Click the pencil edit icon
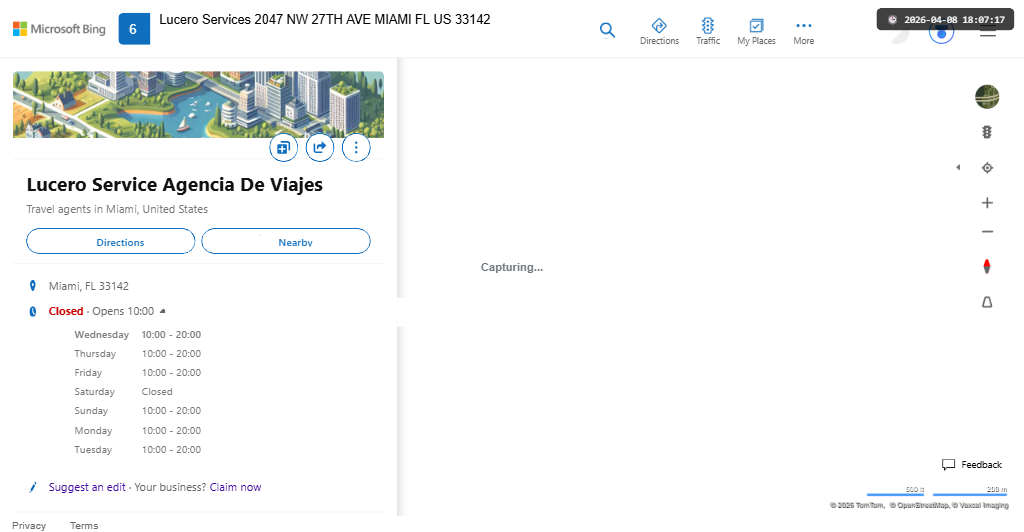Image resolution: width=1024 pixels, height=532 pixels. pyautogui.click(x=33, y=487)
